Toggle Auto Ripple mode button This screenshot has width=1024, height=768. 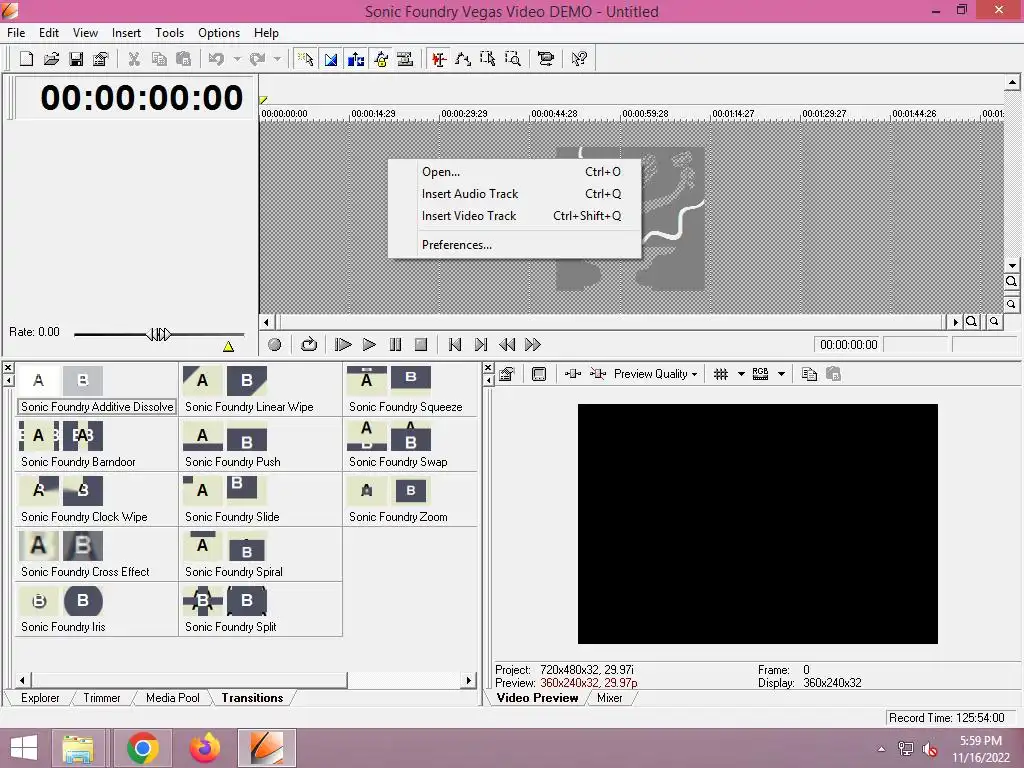[355, 59]
